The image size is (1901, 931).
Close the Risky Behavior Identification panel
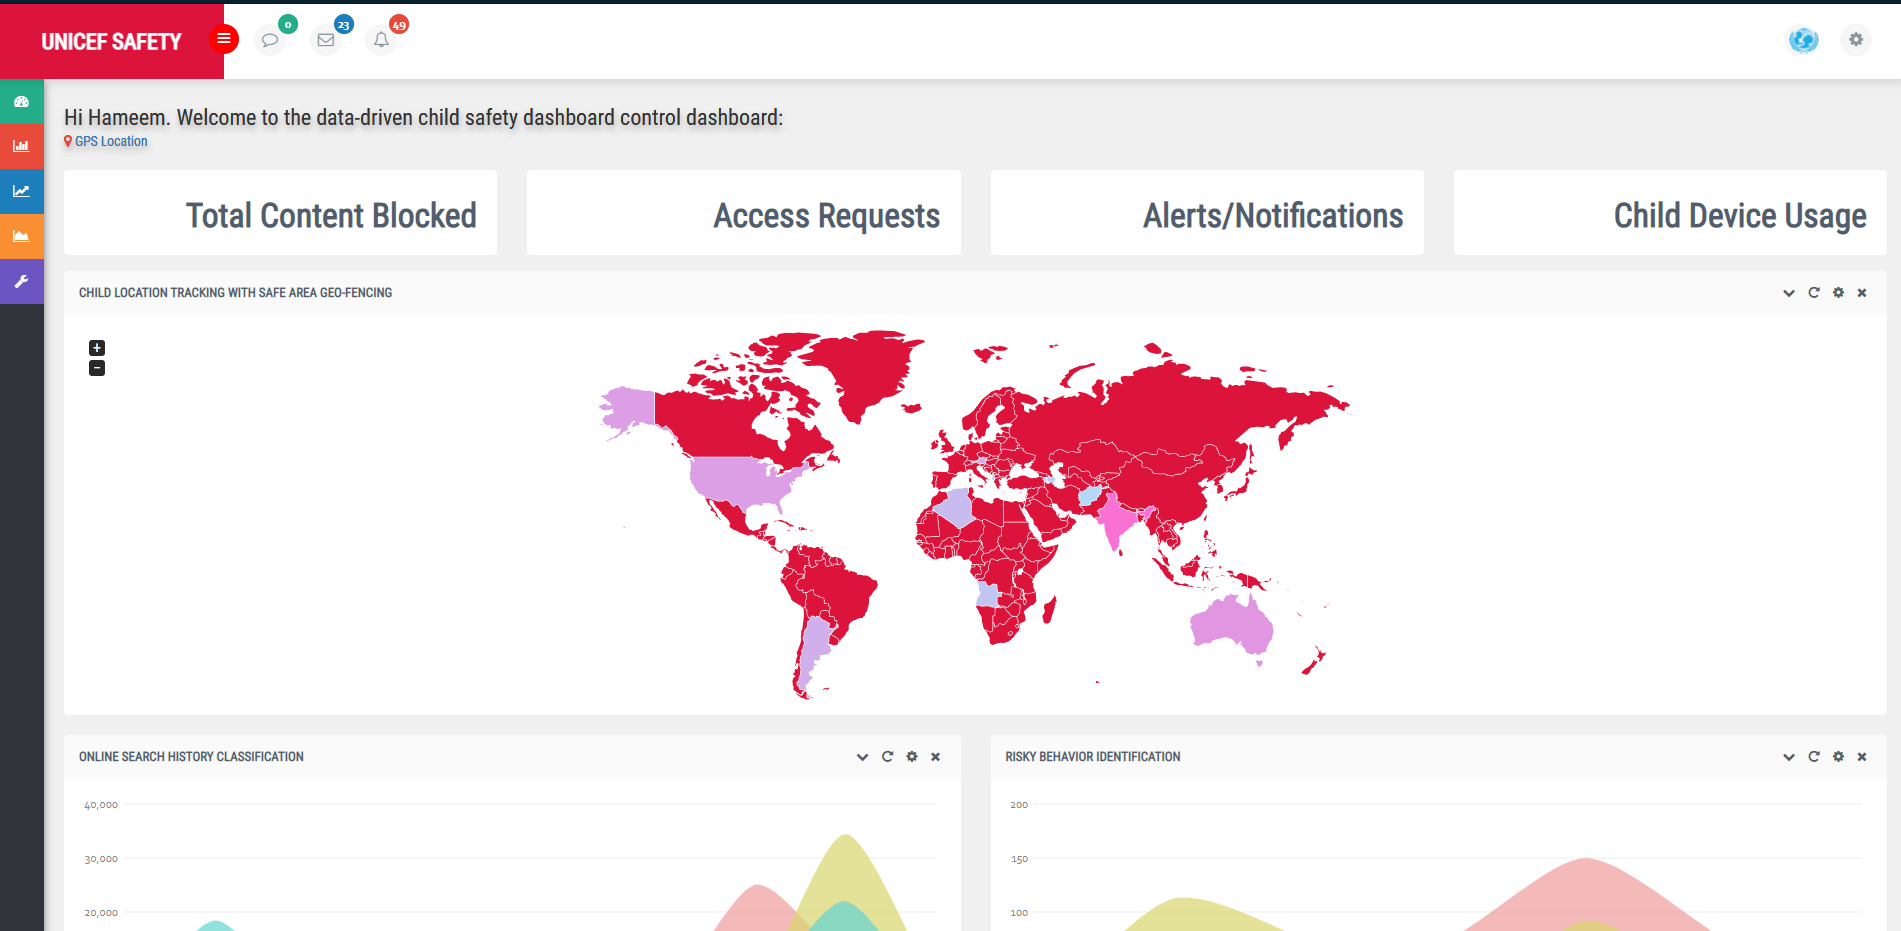coord(1862,757)
